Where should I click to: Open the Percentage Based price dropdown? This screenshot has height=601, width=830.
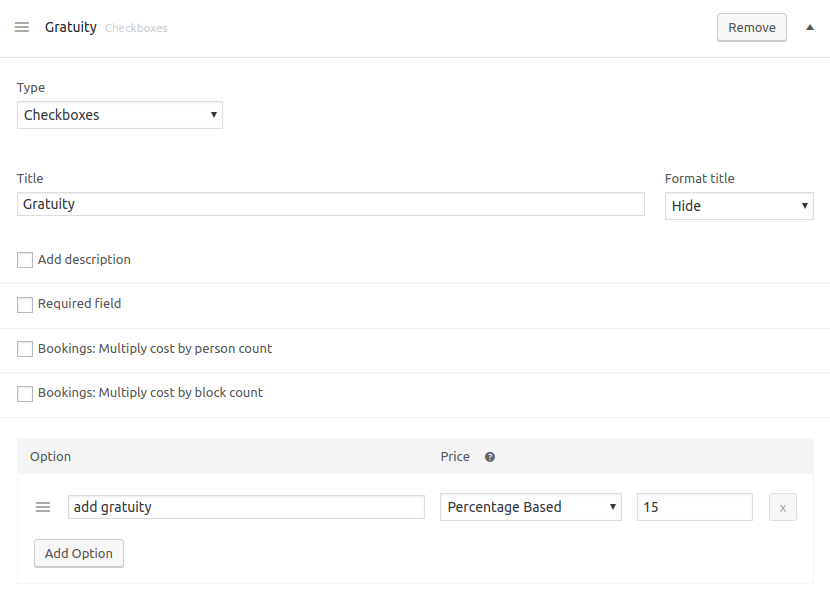(530, 507)
